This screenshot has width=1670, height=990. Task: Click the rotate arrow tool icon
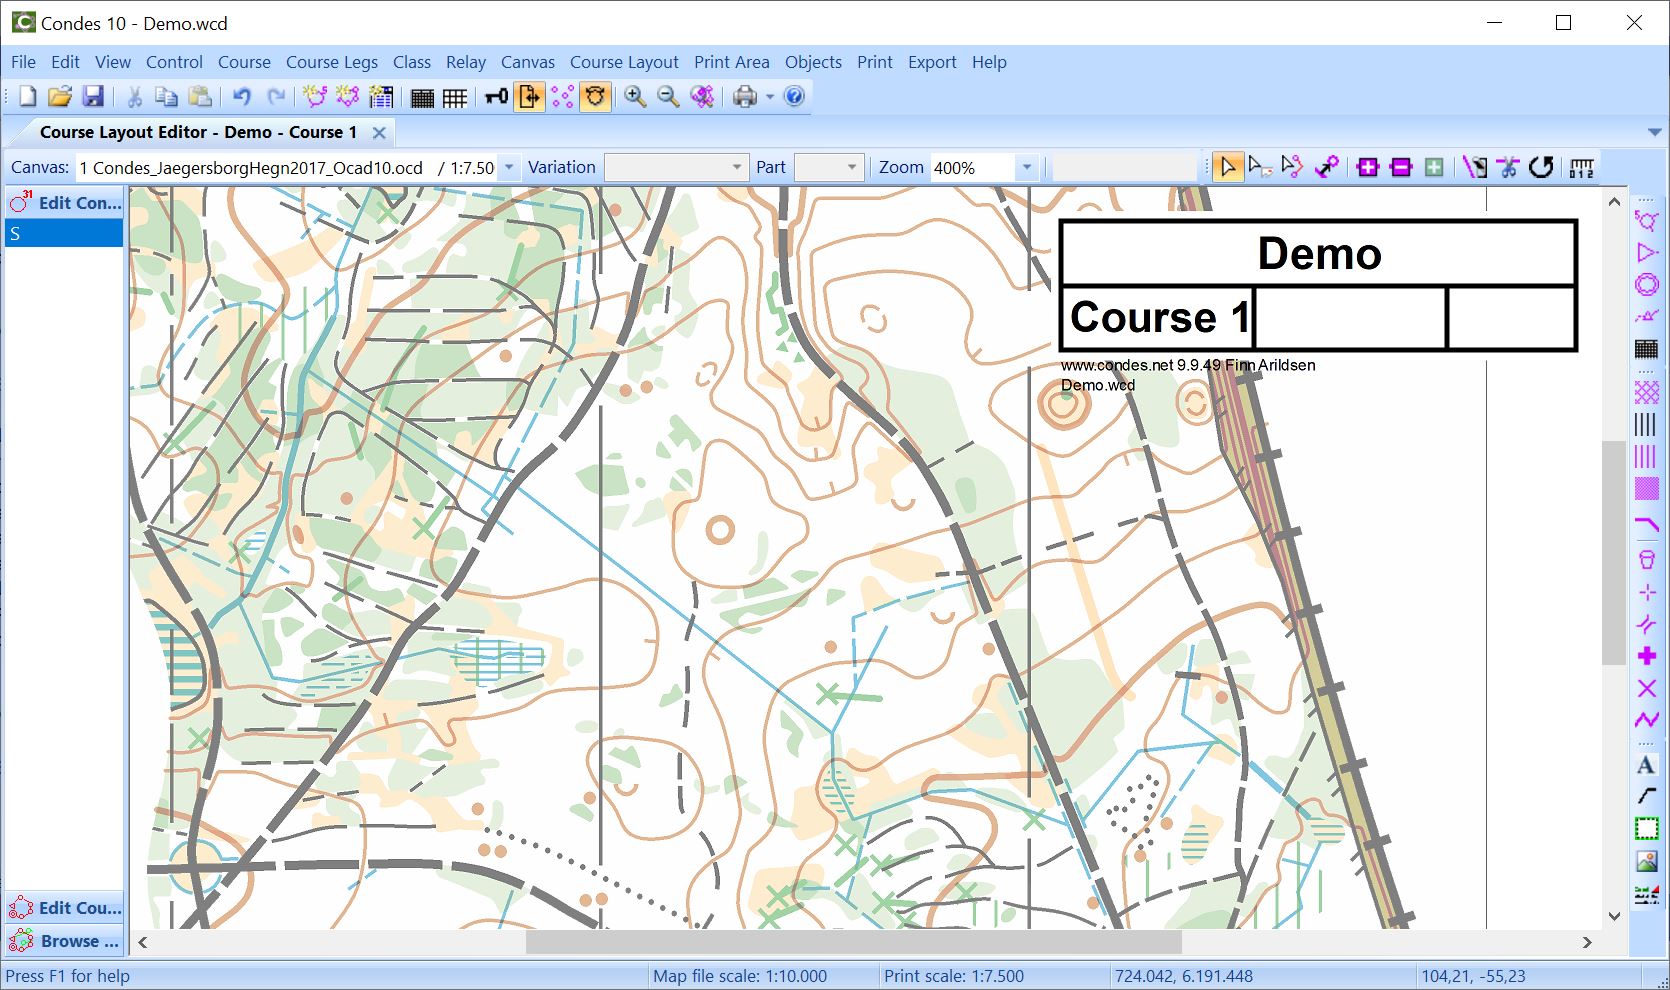click(1541, 167)
